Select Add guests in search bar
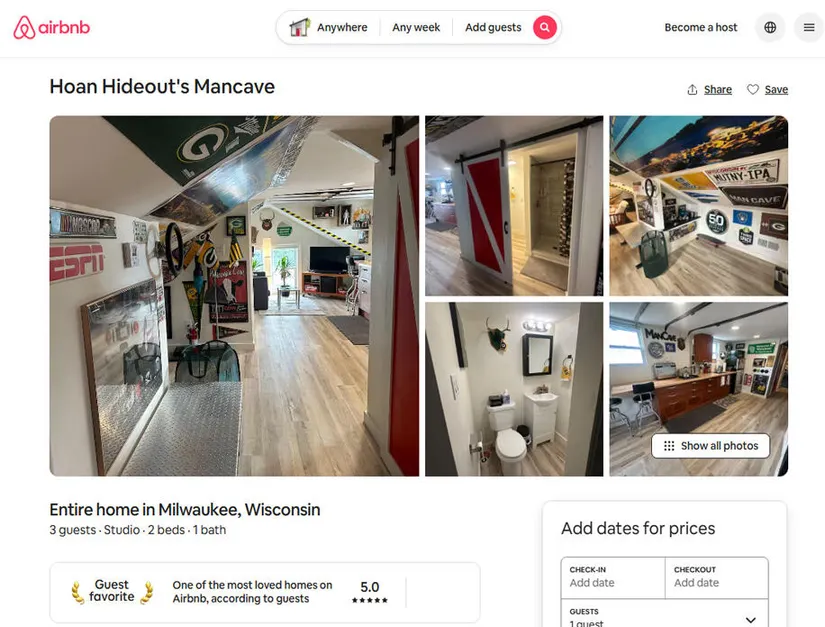This screenshot has width=825, height=627. coord(493,27)
